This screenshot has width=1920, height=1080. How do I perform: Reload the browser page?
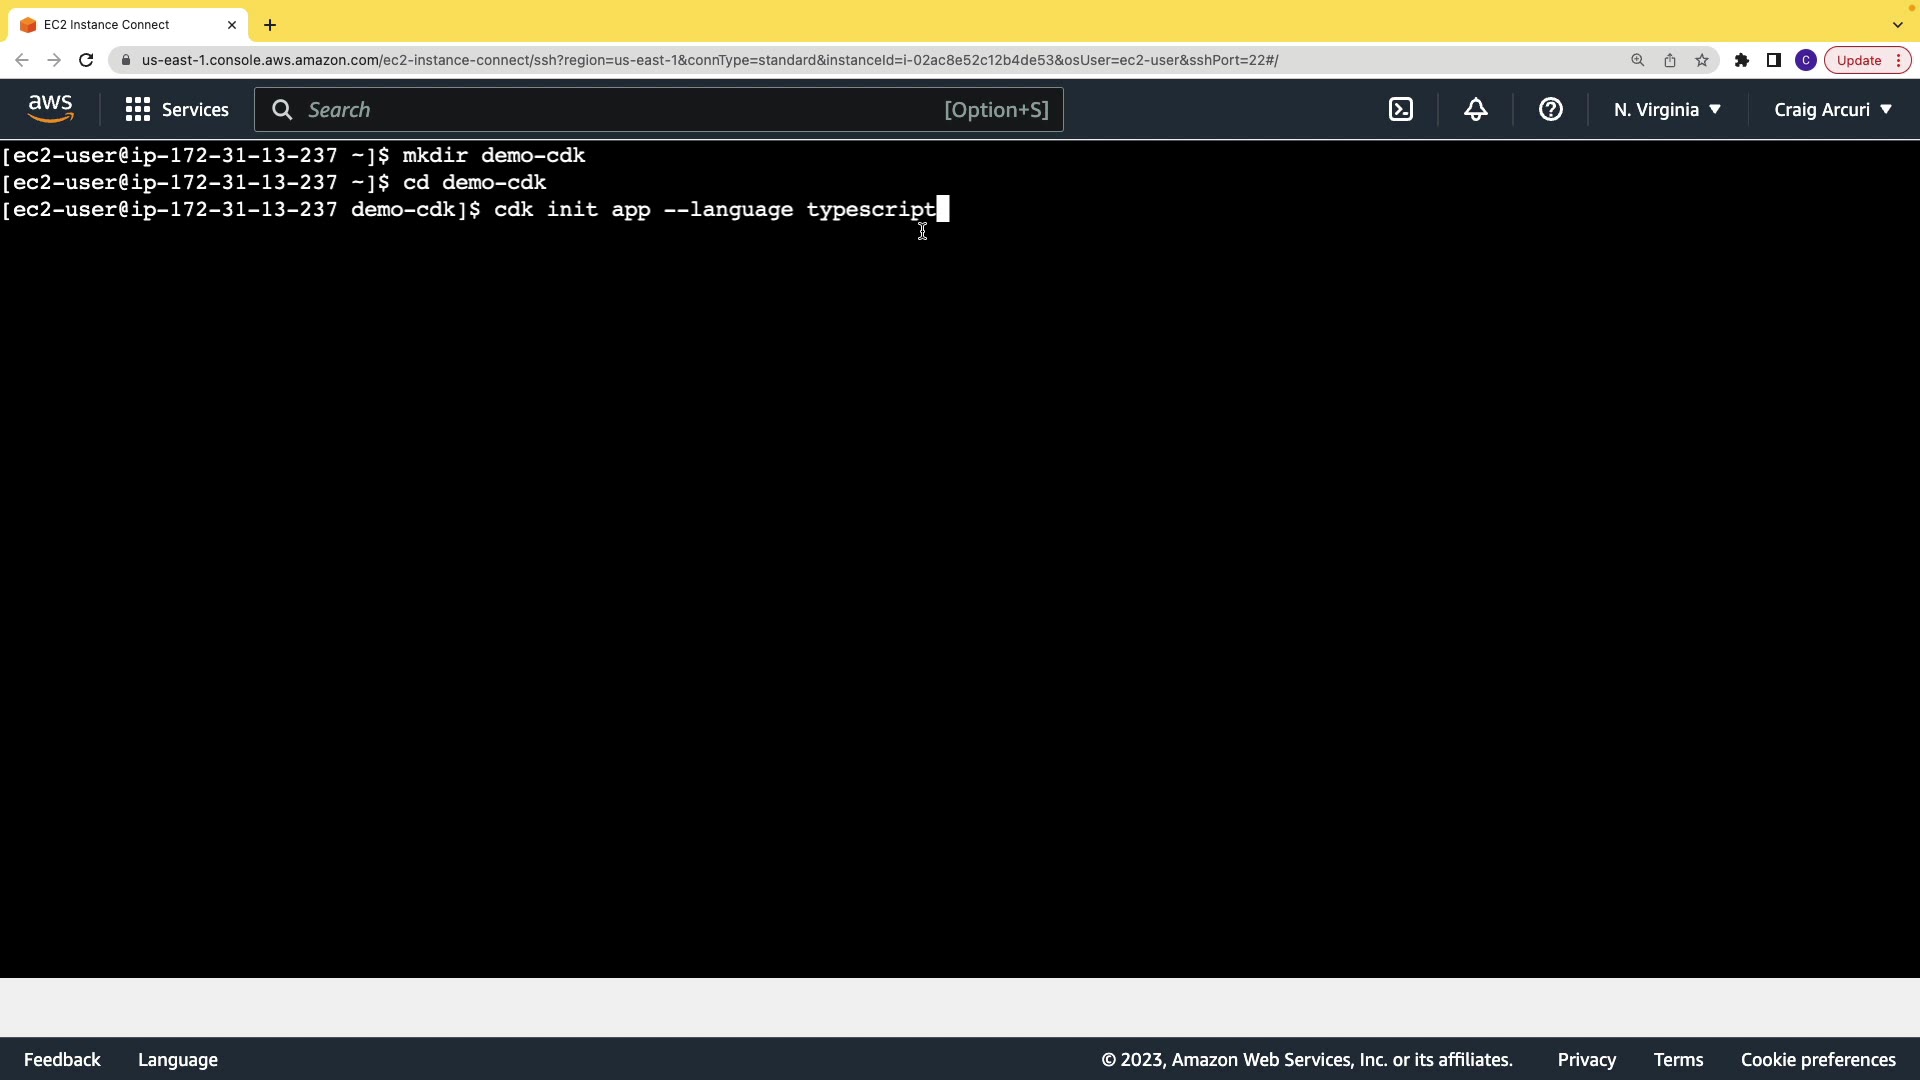click(86, 60)
